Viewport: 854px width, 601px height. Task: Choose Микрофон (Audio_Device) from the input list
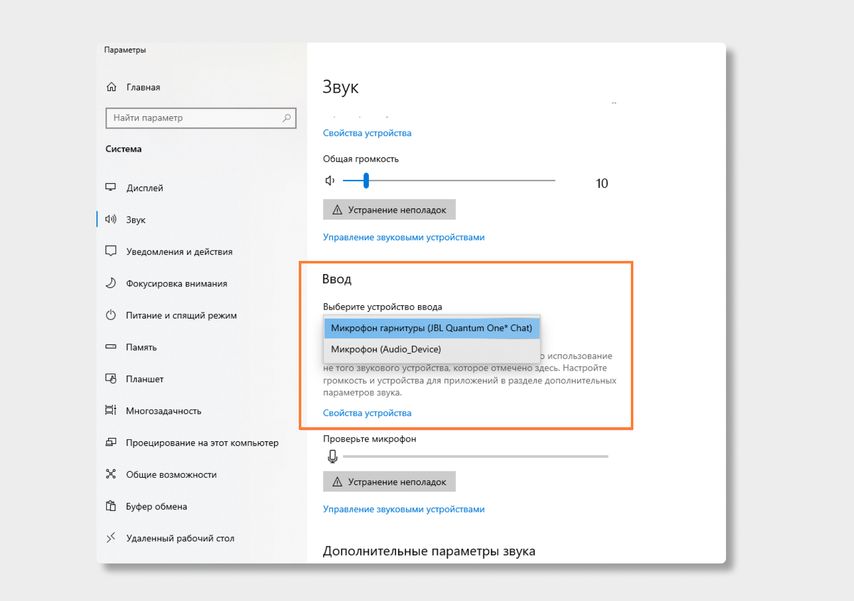point(386,349)
